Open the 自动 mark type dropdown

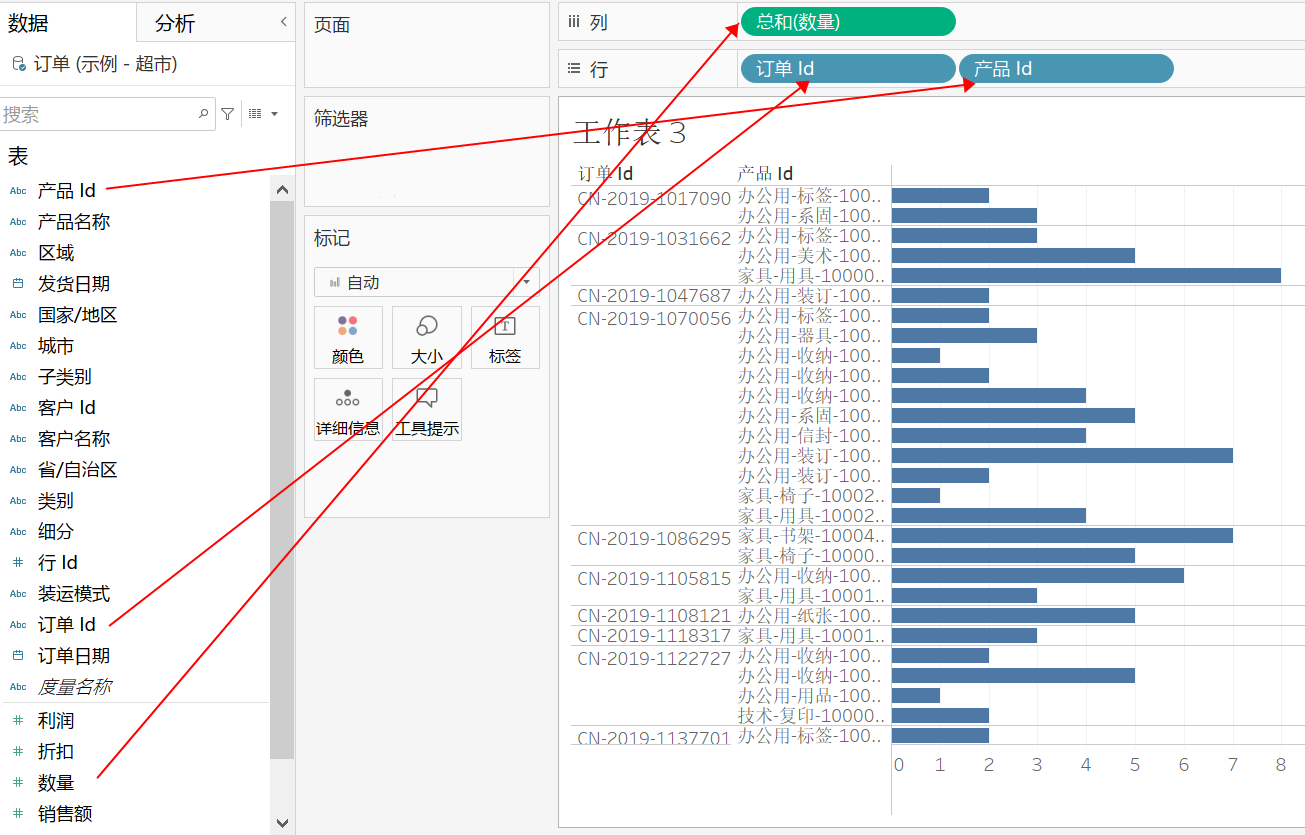pyautogui.click(x=427, y=282)
